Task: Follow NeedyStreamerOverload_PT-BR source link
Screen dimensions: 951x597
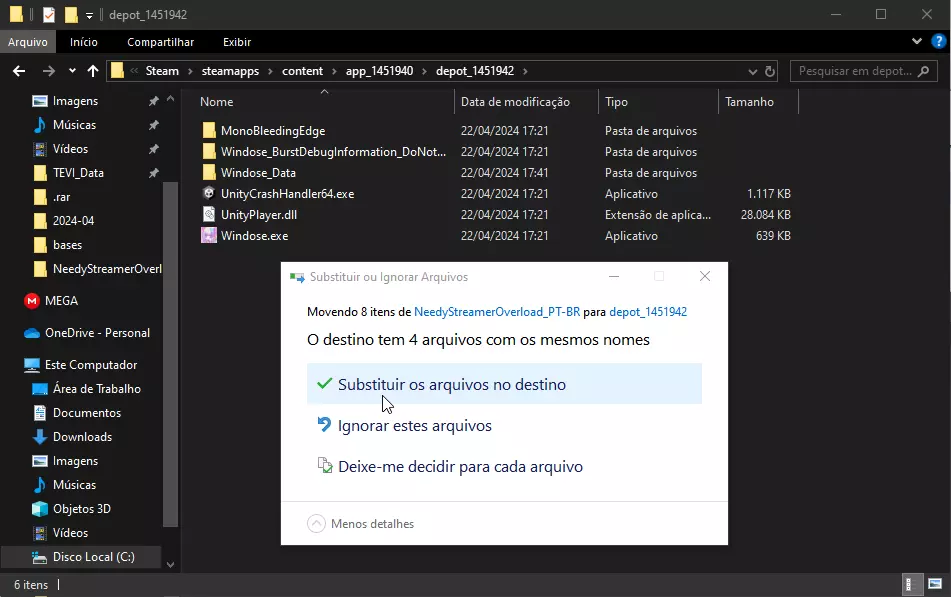Action: (497, 312)
